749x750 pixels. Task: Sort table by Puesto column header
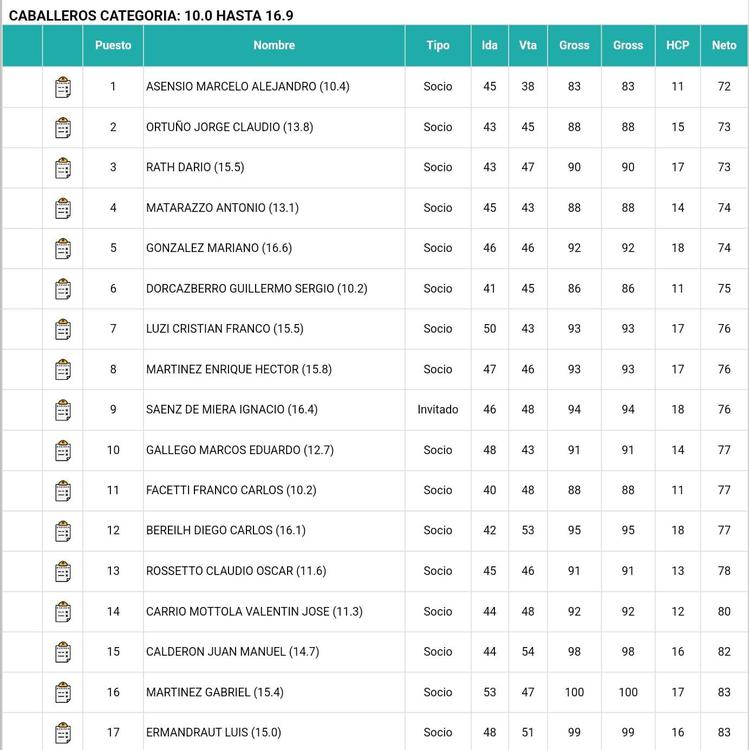click(113, 46)
